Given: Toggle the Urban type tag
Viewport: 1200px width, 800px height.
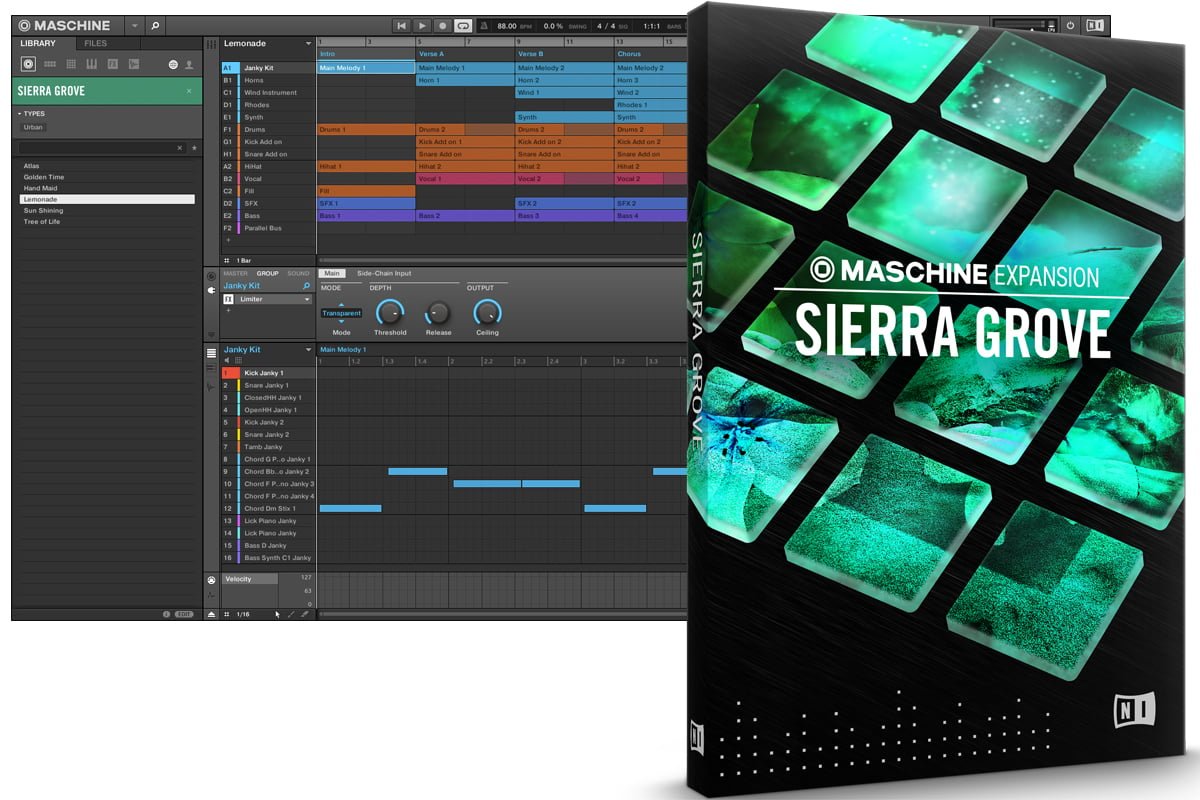Looking at the screenshot, I should click(x=34, y=127).
